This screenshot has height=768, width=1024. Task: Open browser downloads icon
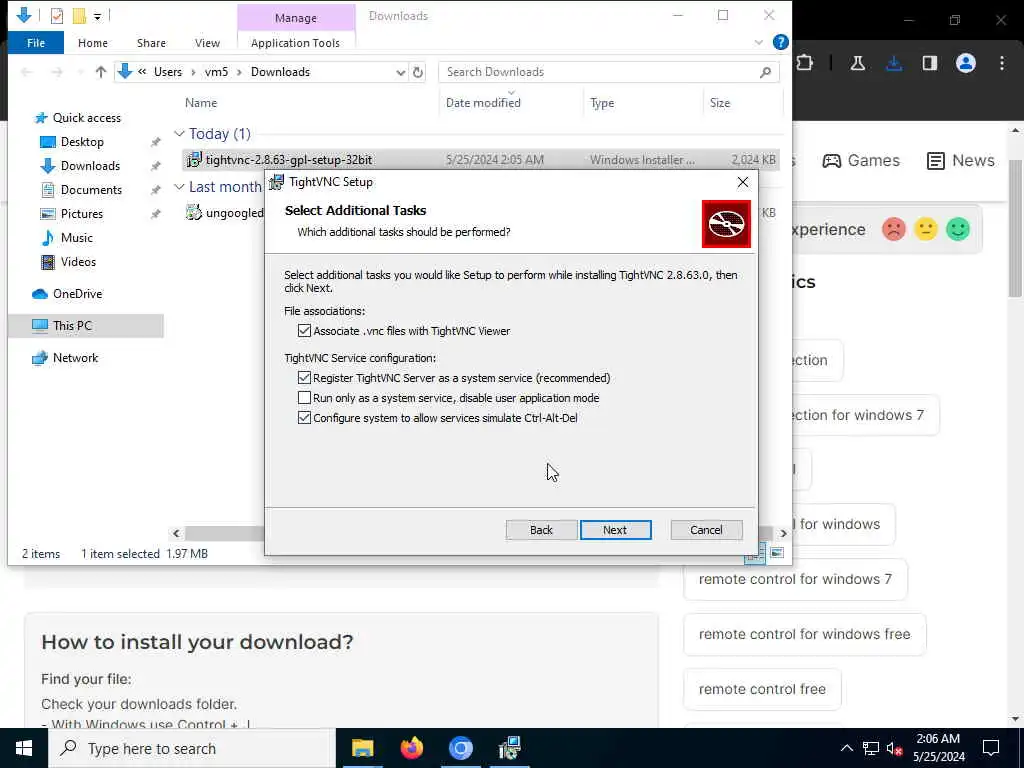[x=894, y=63]
